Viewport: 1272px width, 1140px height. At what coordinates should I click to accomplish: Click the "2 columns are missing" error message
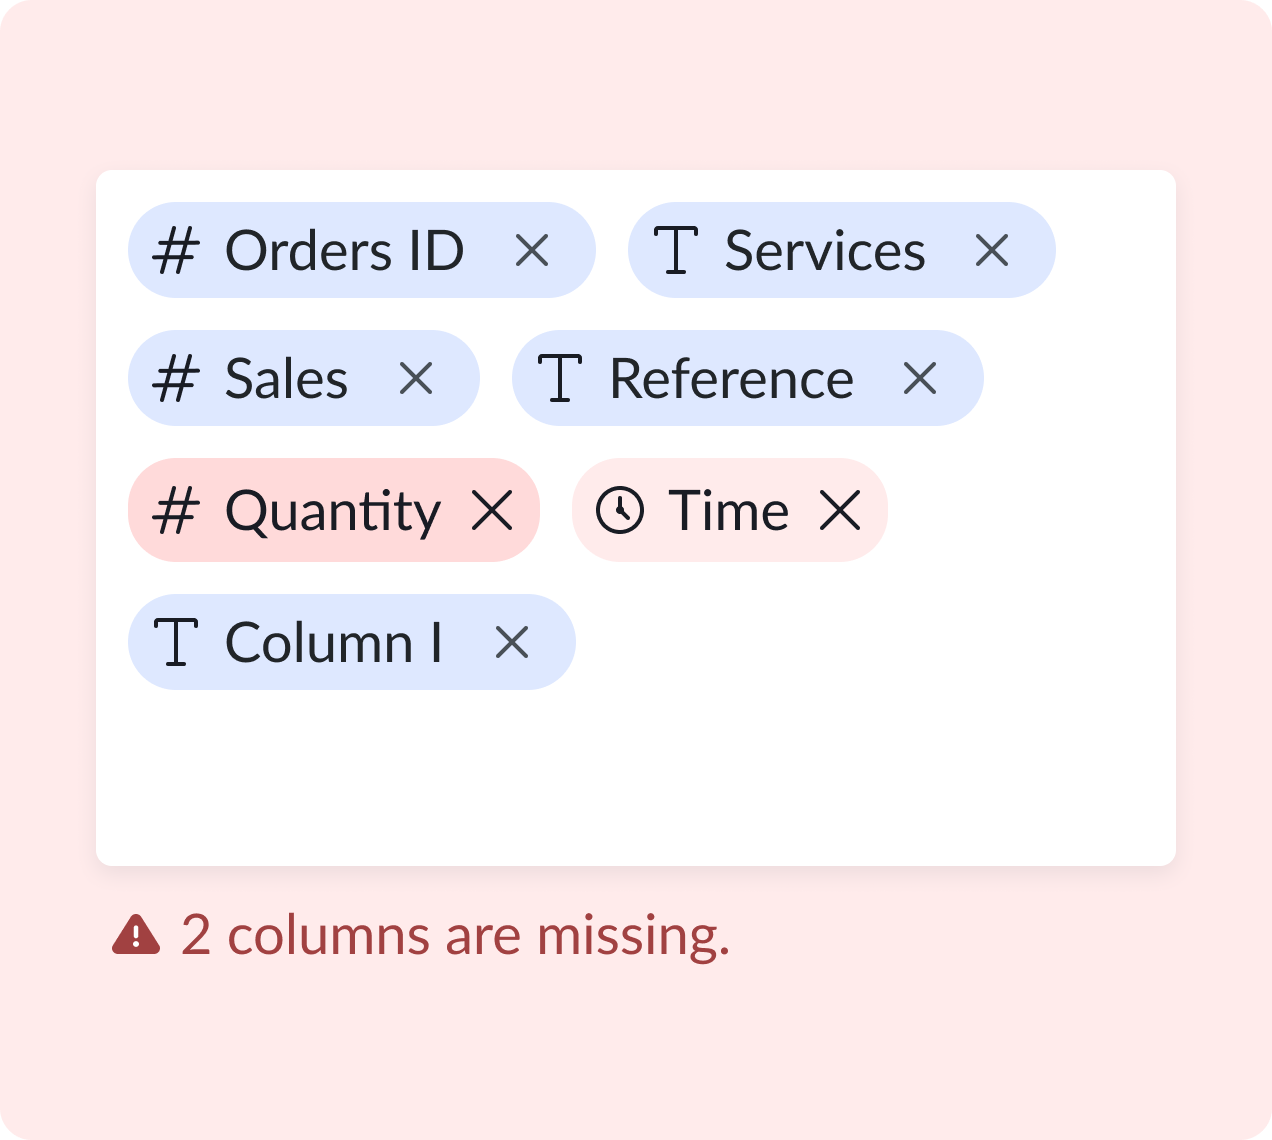pos(455,935)
